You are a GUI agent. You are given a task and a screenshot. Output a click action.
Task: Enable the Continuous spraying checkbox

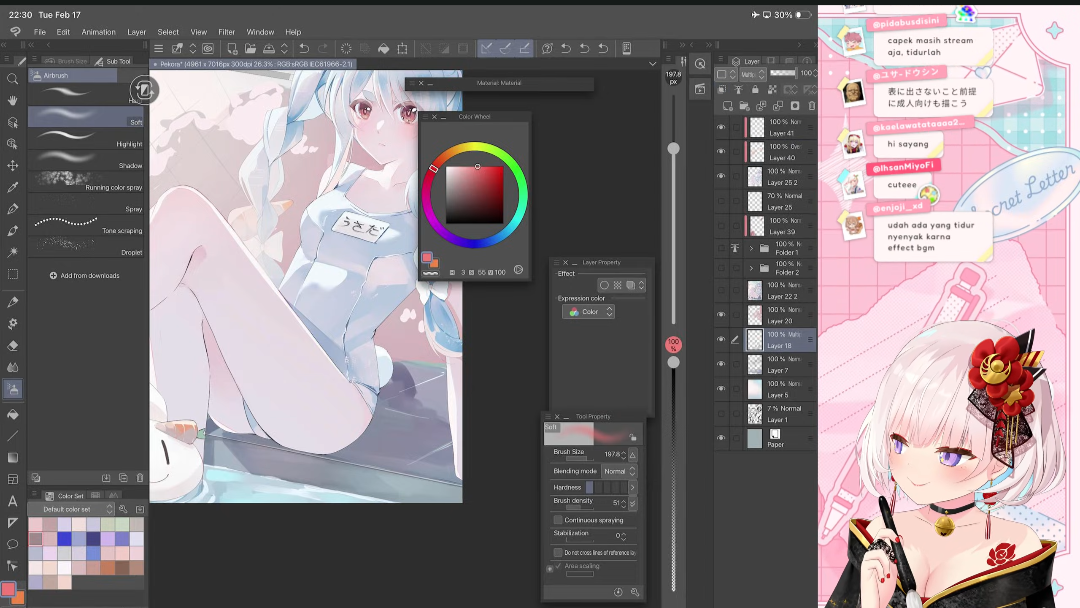click(x=558, y=520)
